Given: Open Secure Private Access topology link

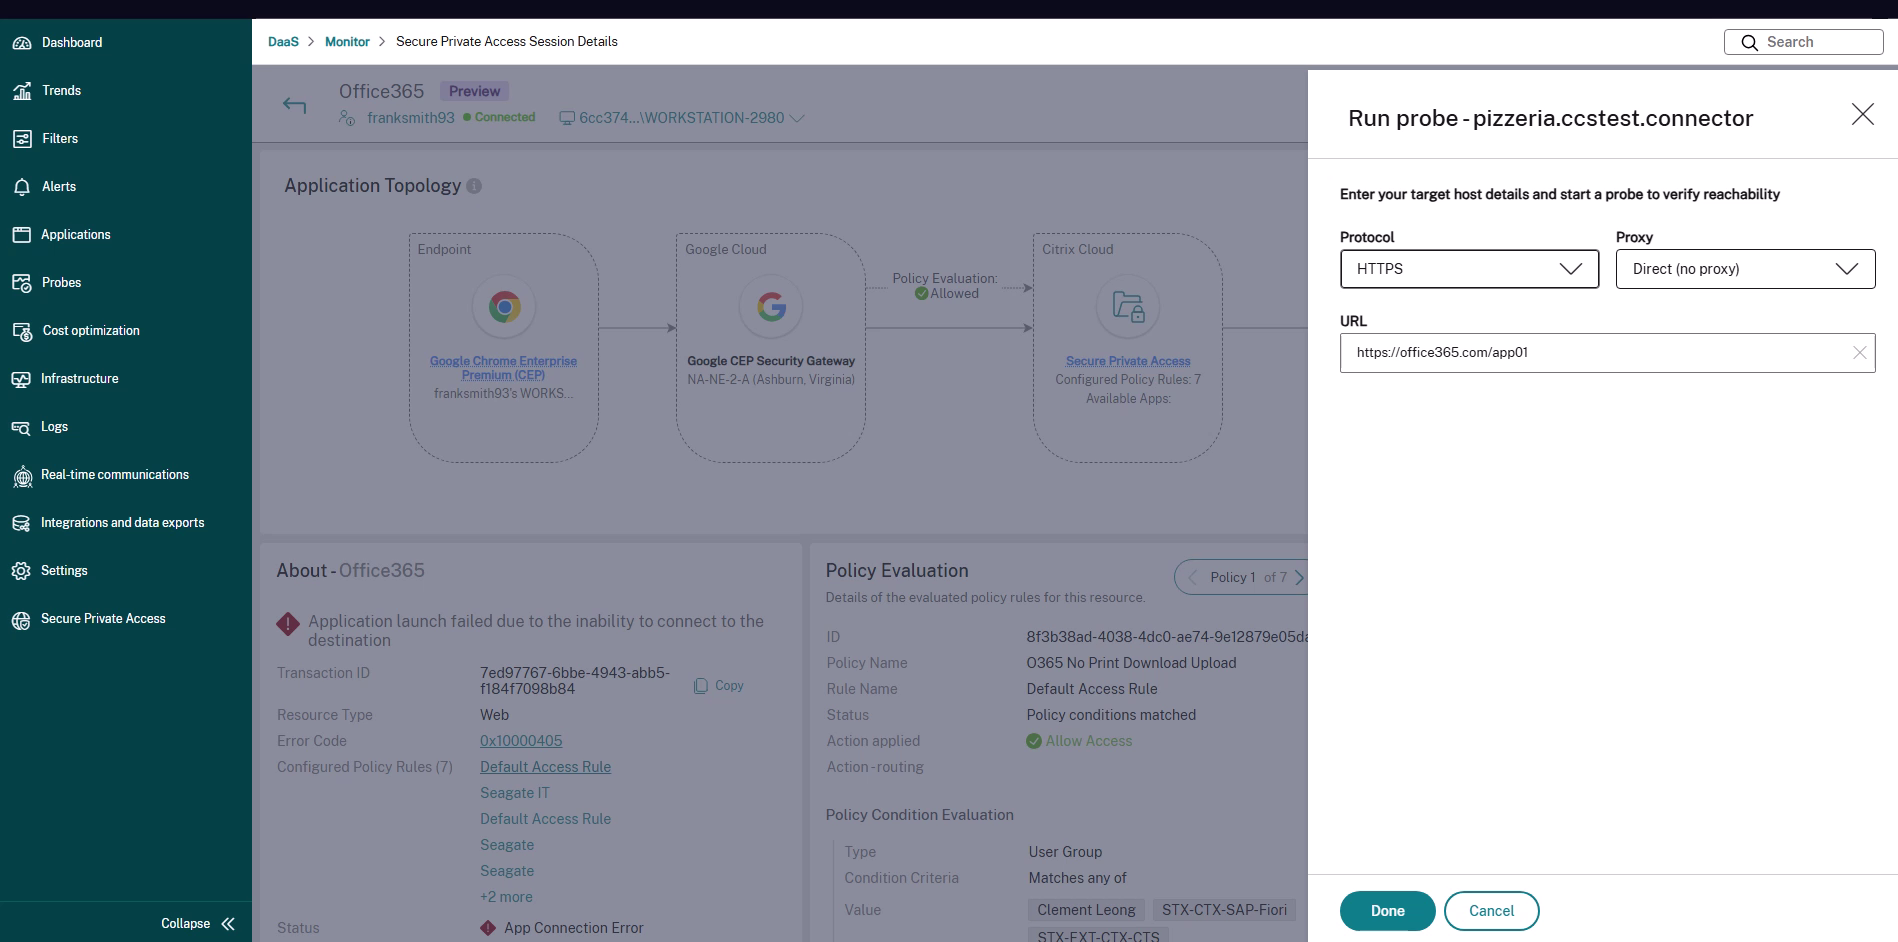Looking at the screenshot, I should pos(1128,361).
